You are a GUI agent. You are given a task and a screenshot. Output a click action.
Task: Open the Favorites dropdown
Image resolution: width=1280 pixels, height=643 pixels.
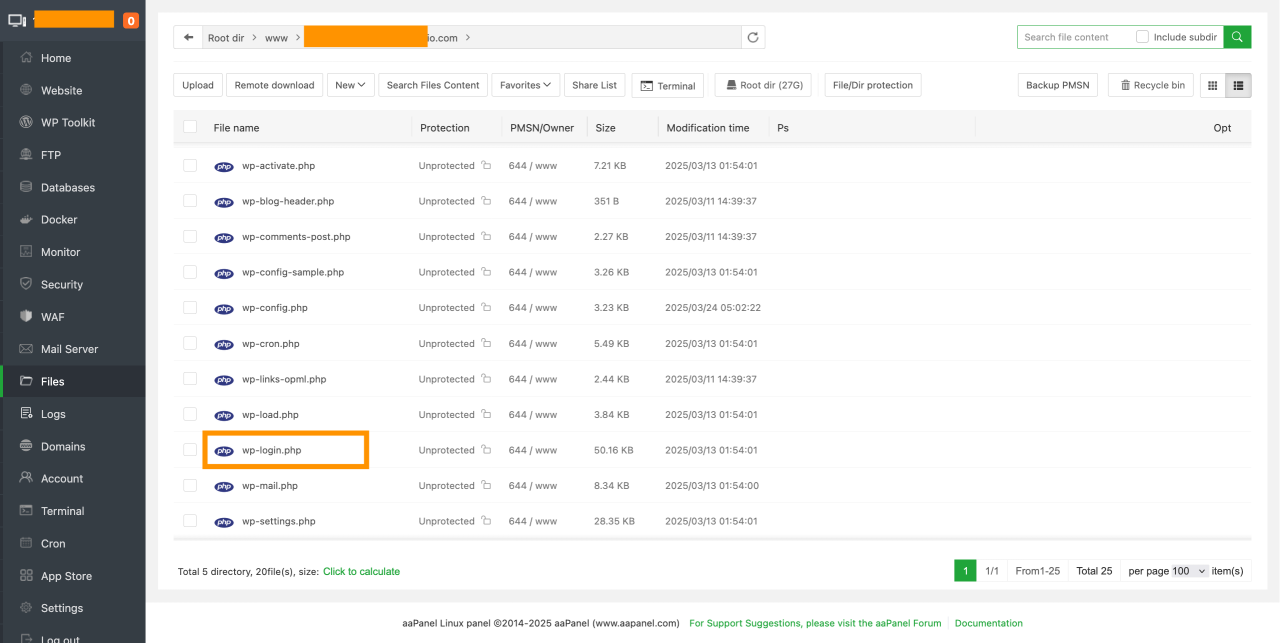(x=525, y=86)
